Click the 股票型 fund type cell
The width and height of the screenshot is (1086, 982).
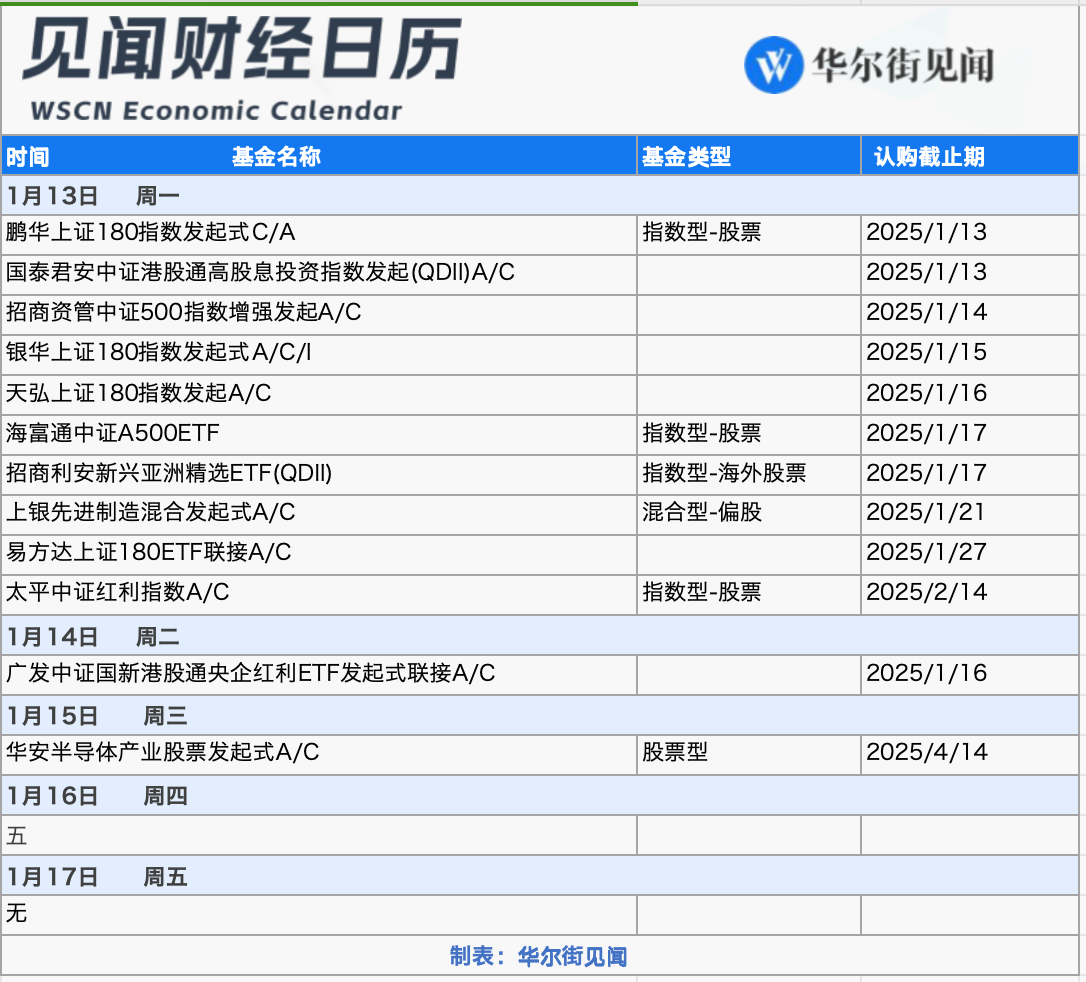[675, 753]
